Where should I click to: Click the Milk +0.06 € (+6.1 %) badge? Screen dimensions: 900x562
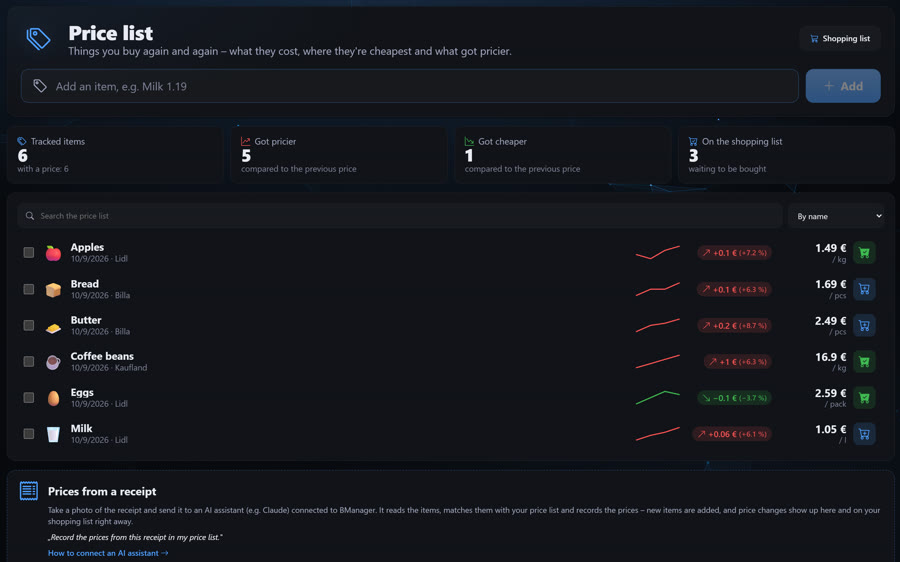732,434
